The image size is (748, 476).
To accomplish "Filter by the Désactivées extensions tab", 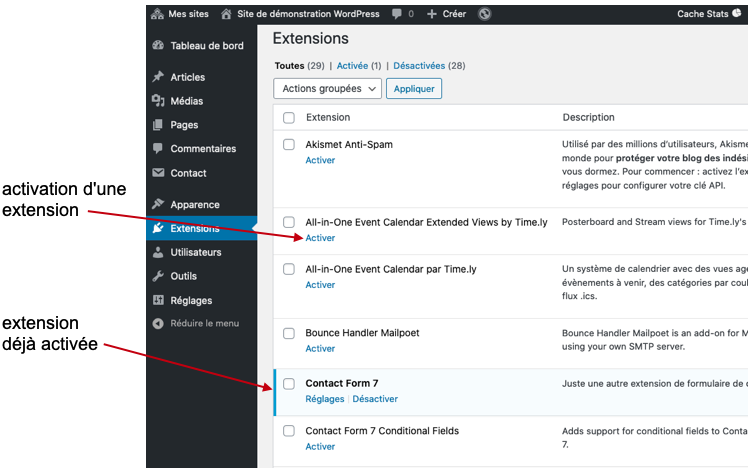I will (x=420, y=65).
